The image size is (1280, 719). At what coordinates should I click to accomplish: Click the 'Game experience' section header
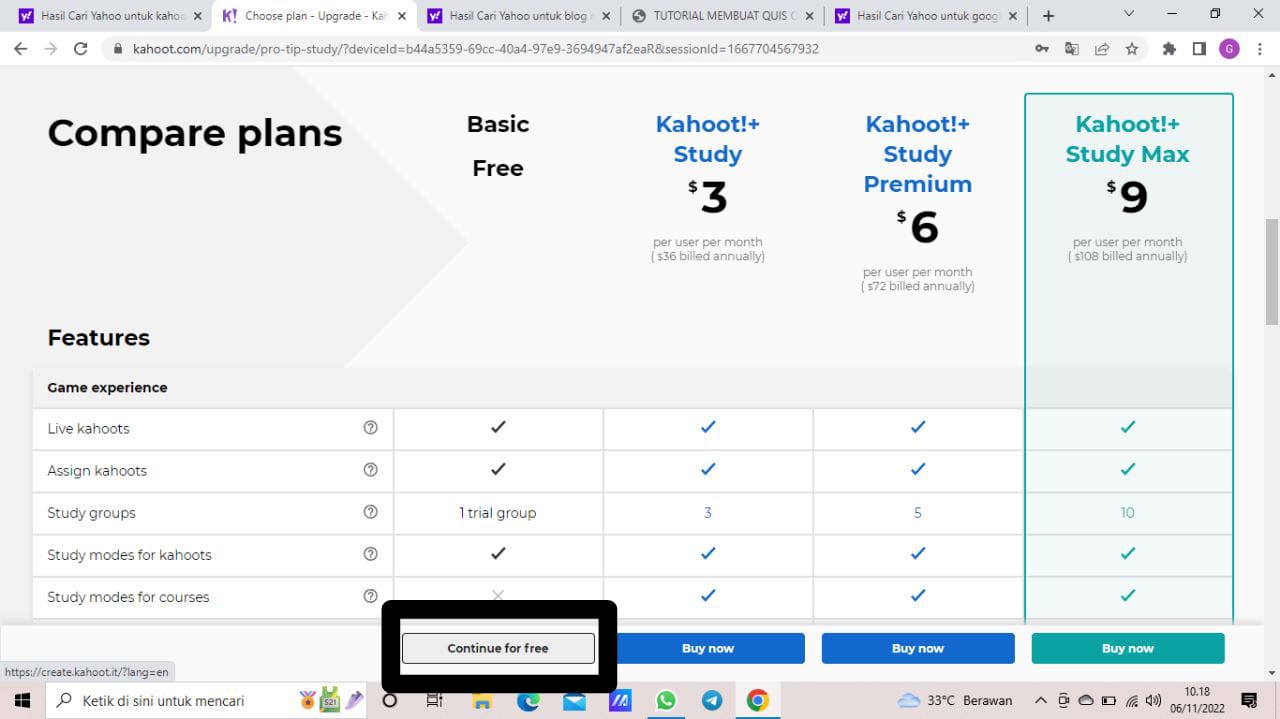click(107, 387)
